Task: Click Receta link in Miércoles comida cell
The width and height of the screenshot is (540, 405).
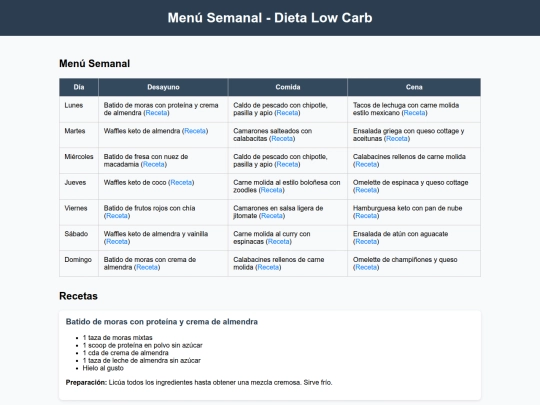Action: pos(288,164)
